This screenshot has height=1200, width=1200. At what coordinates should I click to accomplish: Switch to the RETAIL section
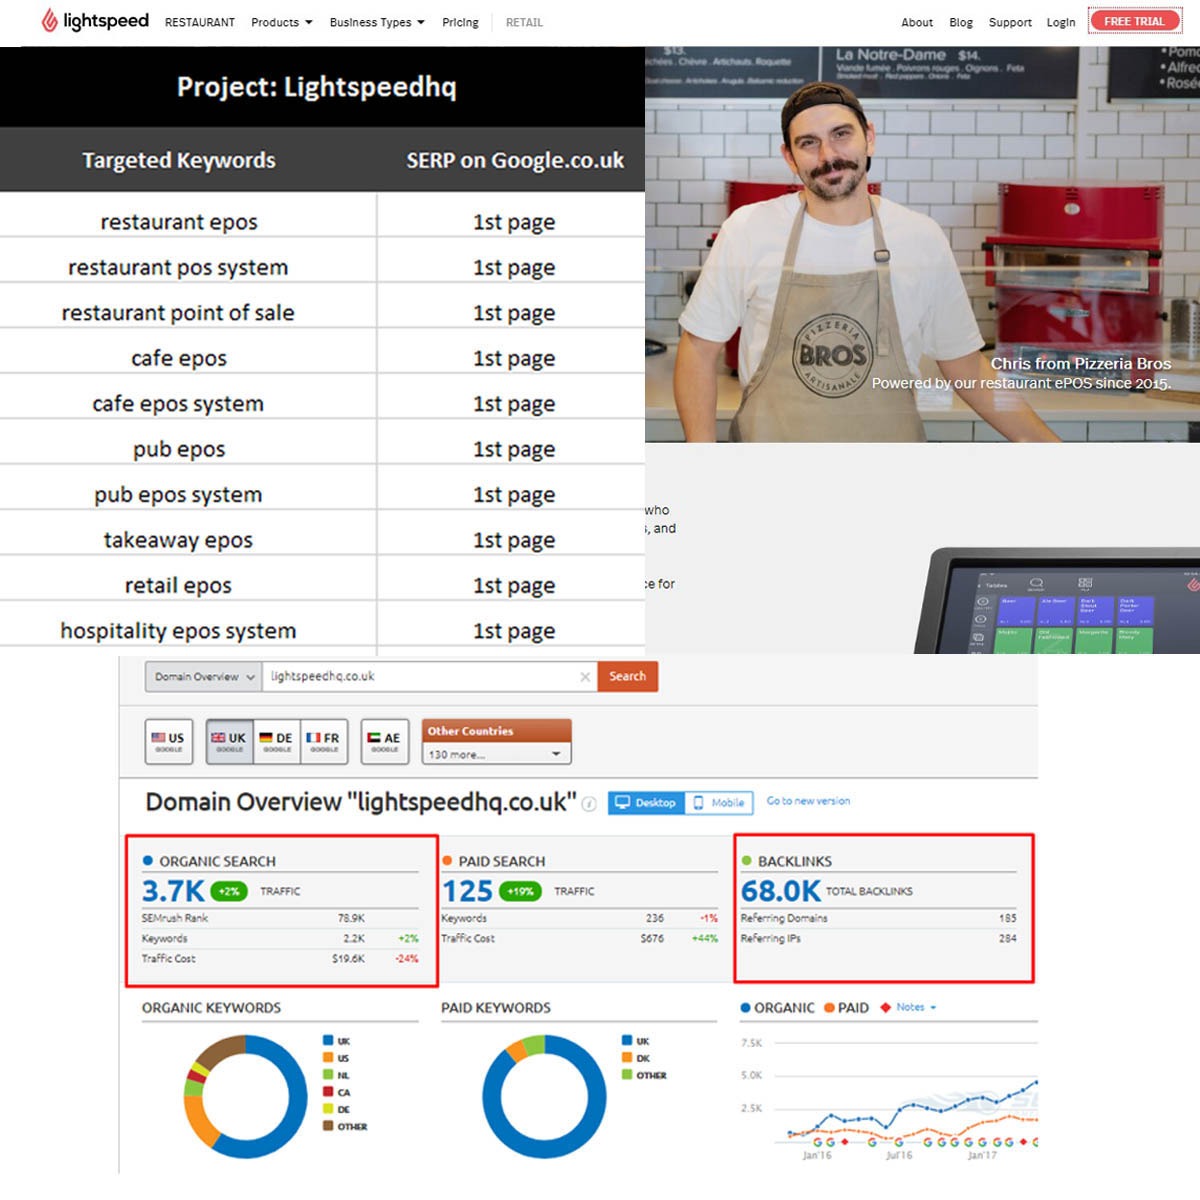[524, 22]
